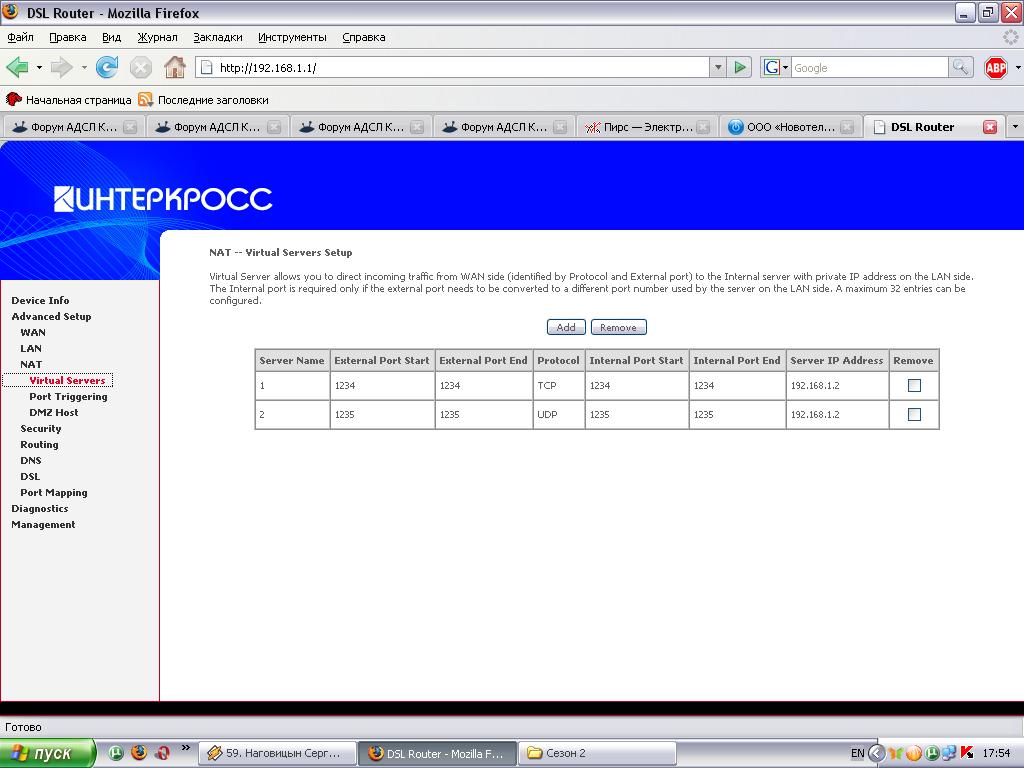1024x768 pixels.
Task: Open the Latest Headlines RSS bookmark
Action: [204, 100]
